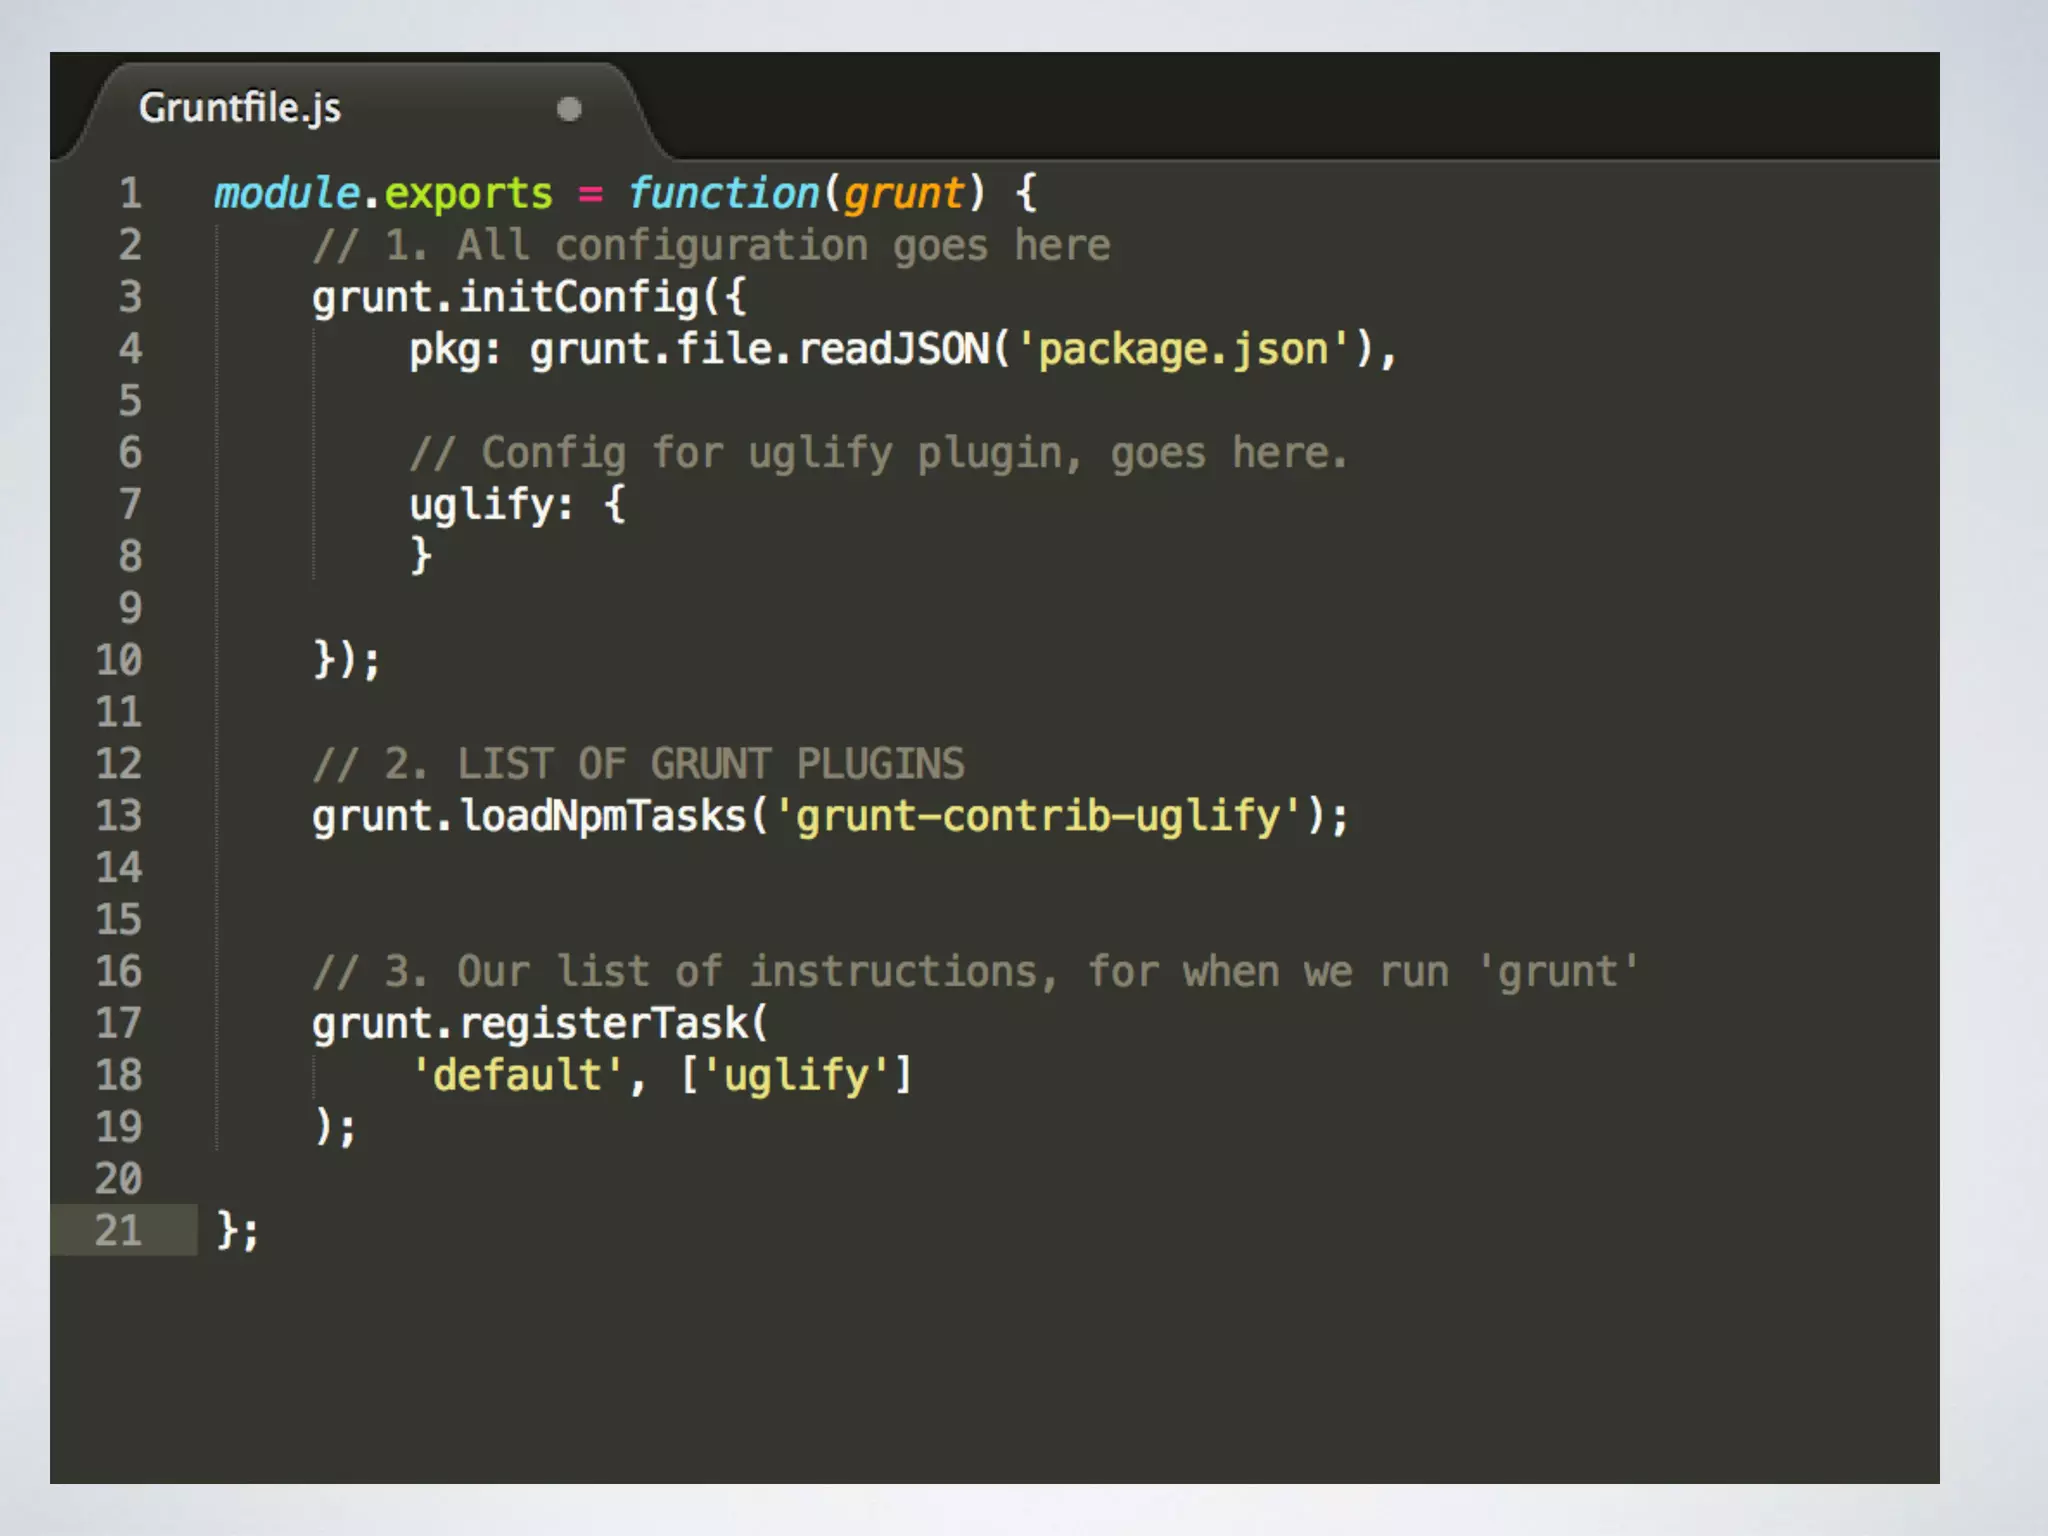Click line number 13 in gutter
Image resolution: width=2048 pixels, height=1536 pixels.
[x=118, y=816]
